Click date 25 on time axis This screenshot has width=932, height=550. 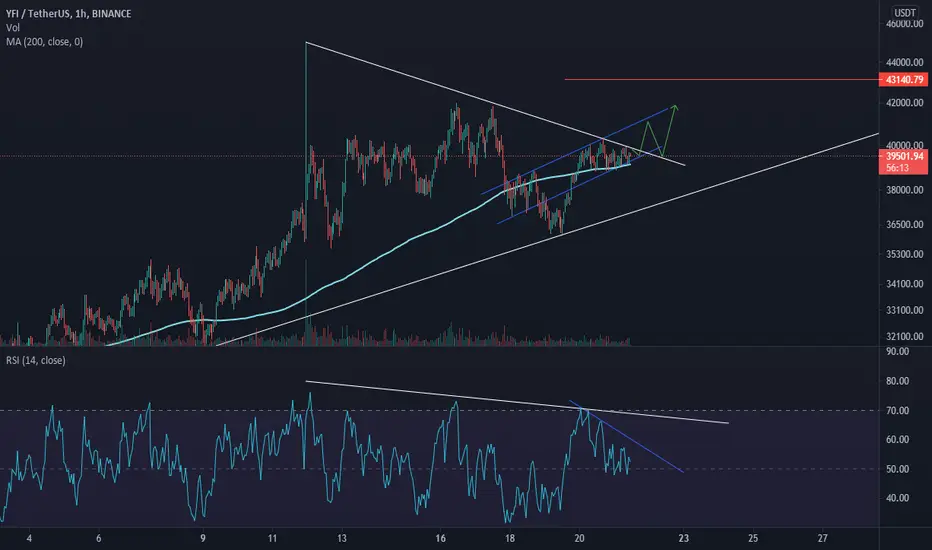pyautogui.click(x=753, y=539)
